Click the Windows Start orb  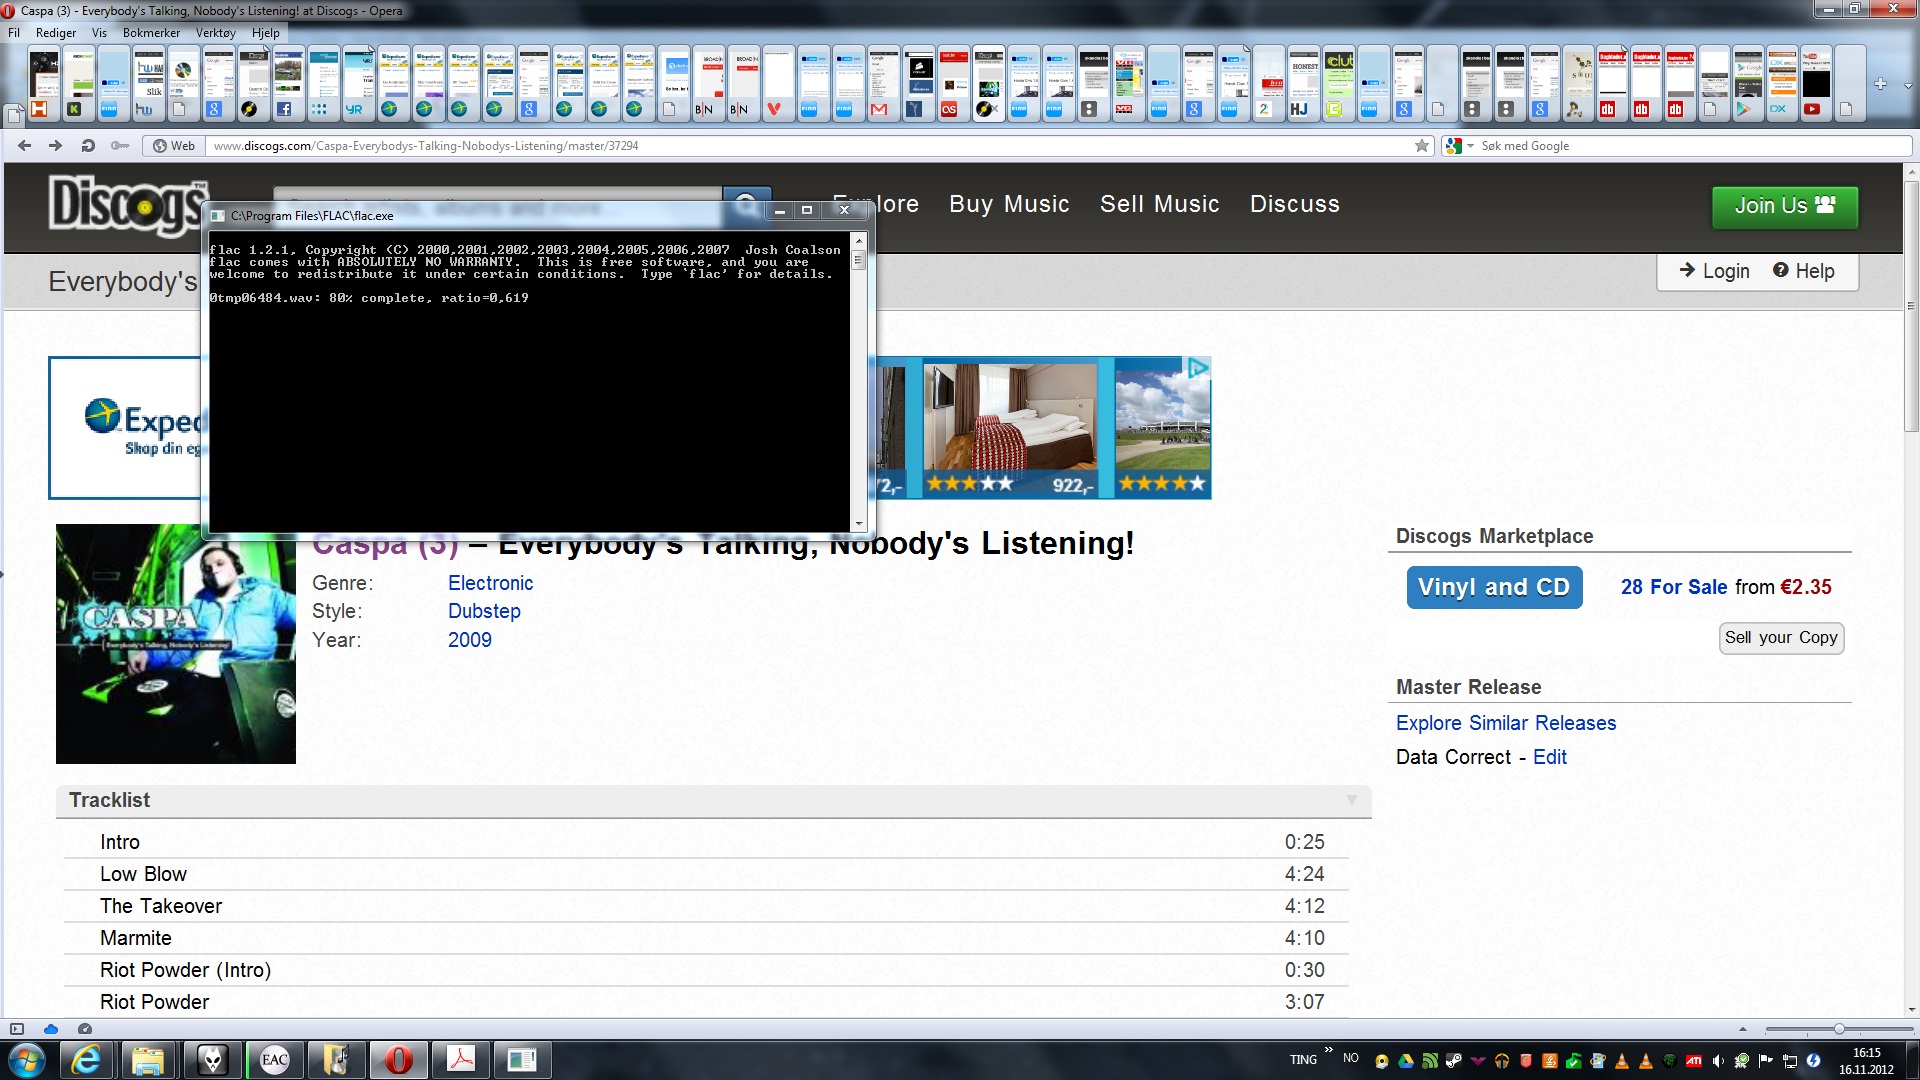point(26,1060)
